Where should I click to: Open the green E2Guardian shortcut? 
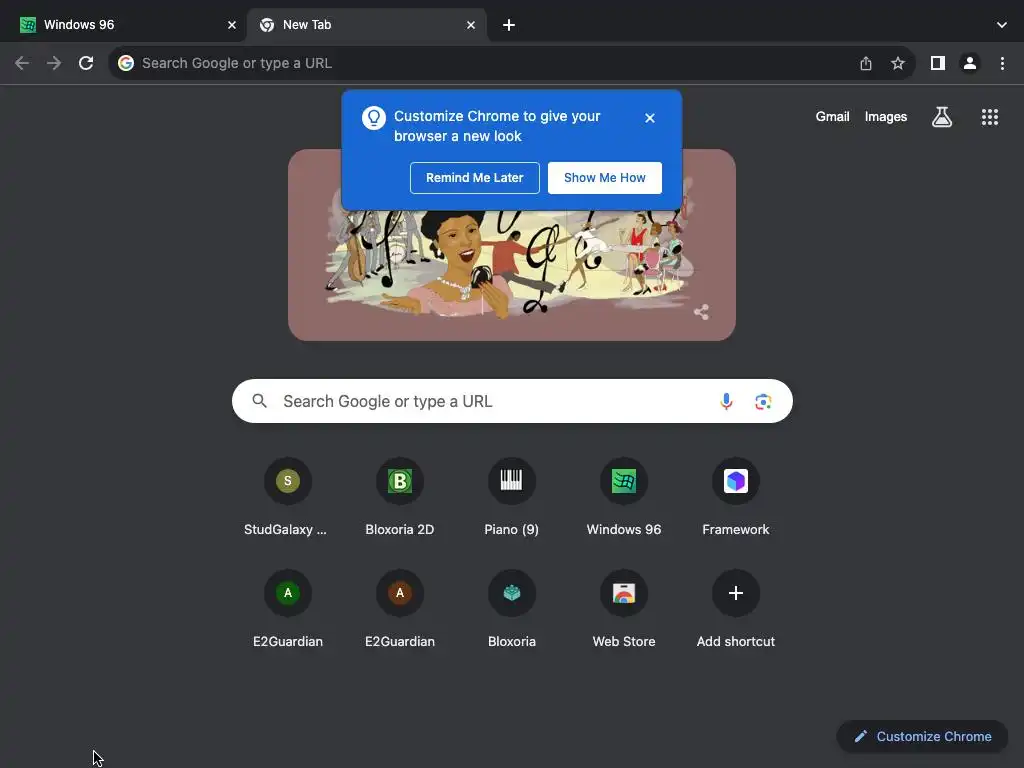click(x=287, y=609)
